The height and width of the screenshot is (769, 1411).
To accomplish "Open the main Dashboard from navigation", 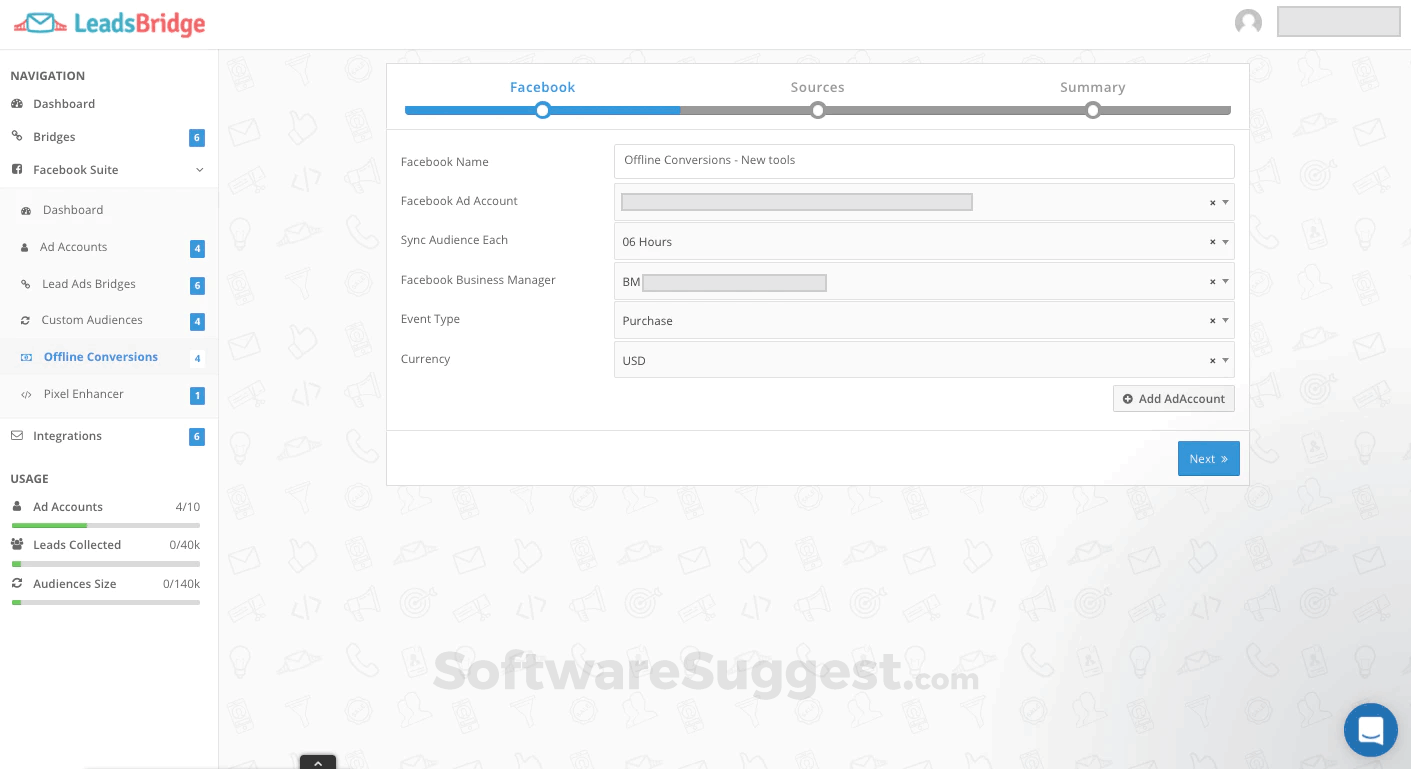I will pos(64,104).
